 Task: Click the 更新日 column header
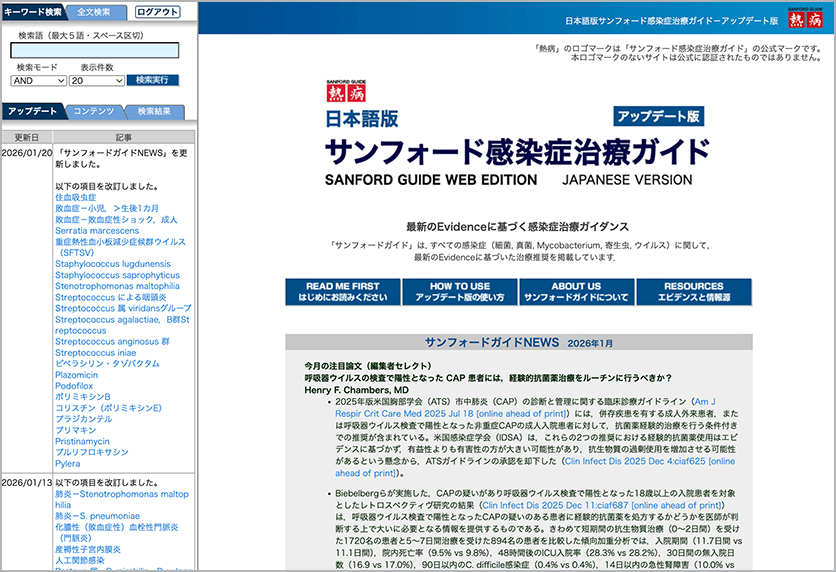[27, 137]
